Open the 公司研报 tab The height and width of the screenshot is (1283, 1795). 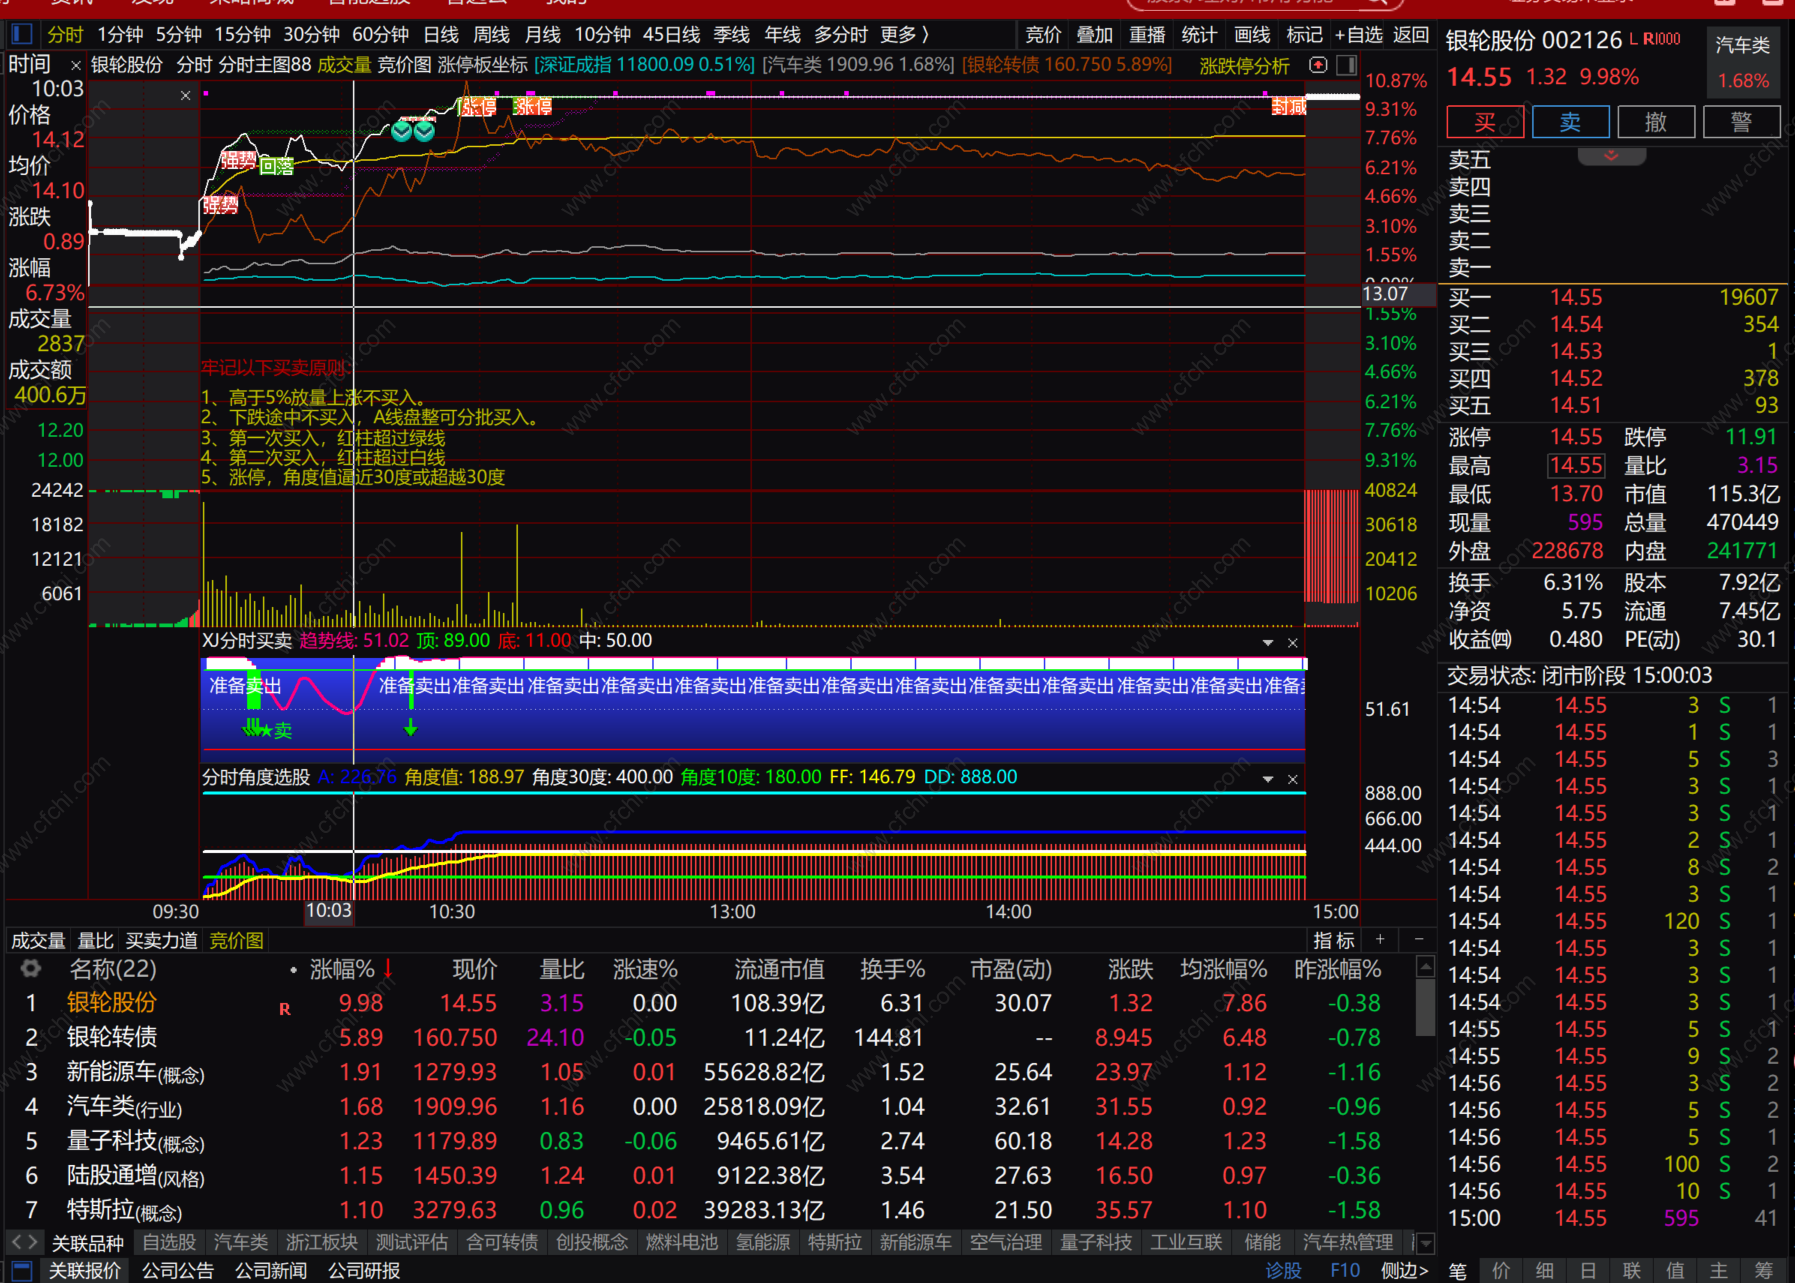pos(364,1271)
